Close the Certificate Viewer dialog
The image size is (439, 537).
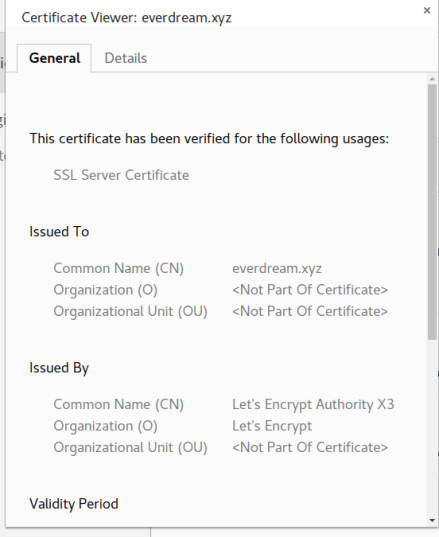[427, 11]
